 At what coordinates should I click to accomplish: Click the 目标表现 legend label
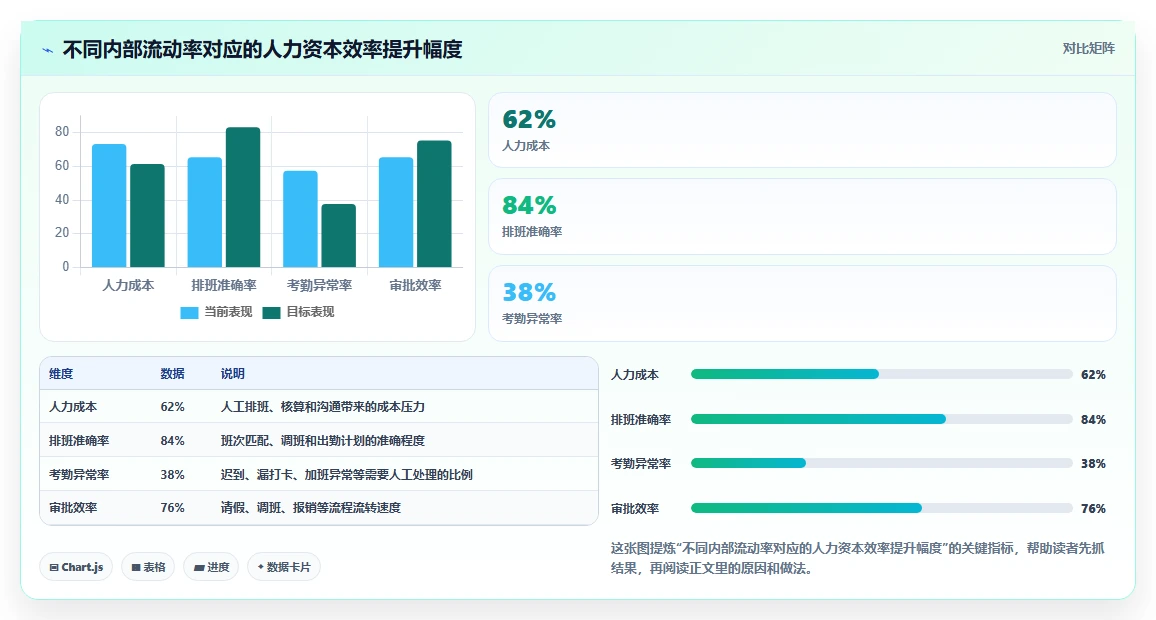pyautogui.click(x=310, y=312)
